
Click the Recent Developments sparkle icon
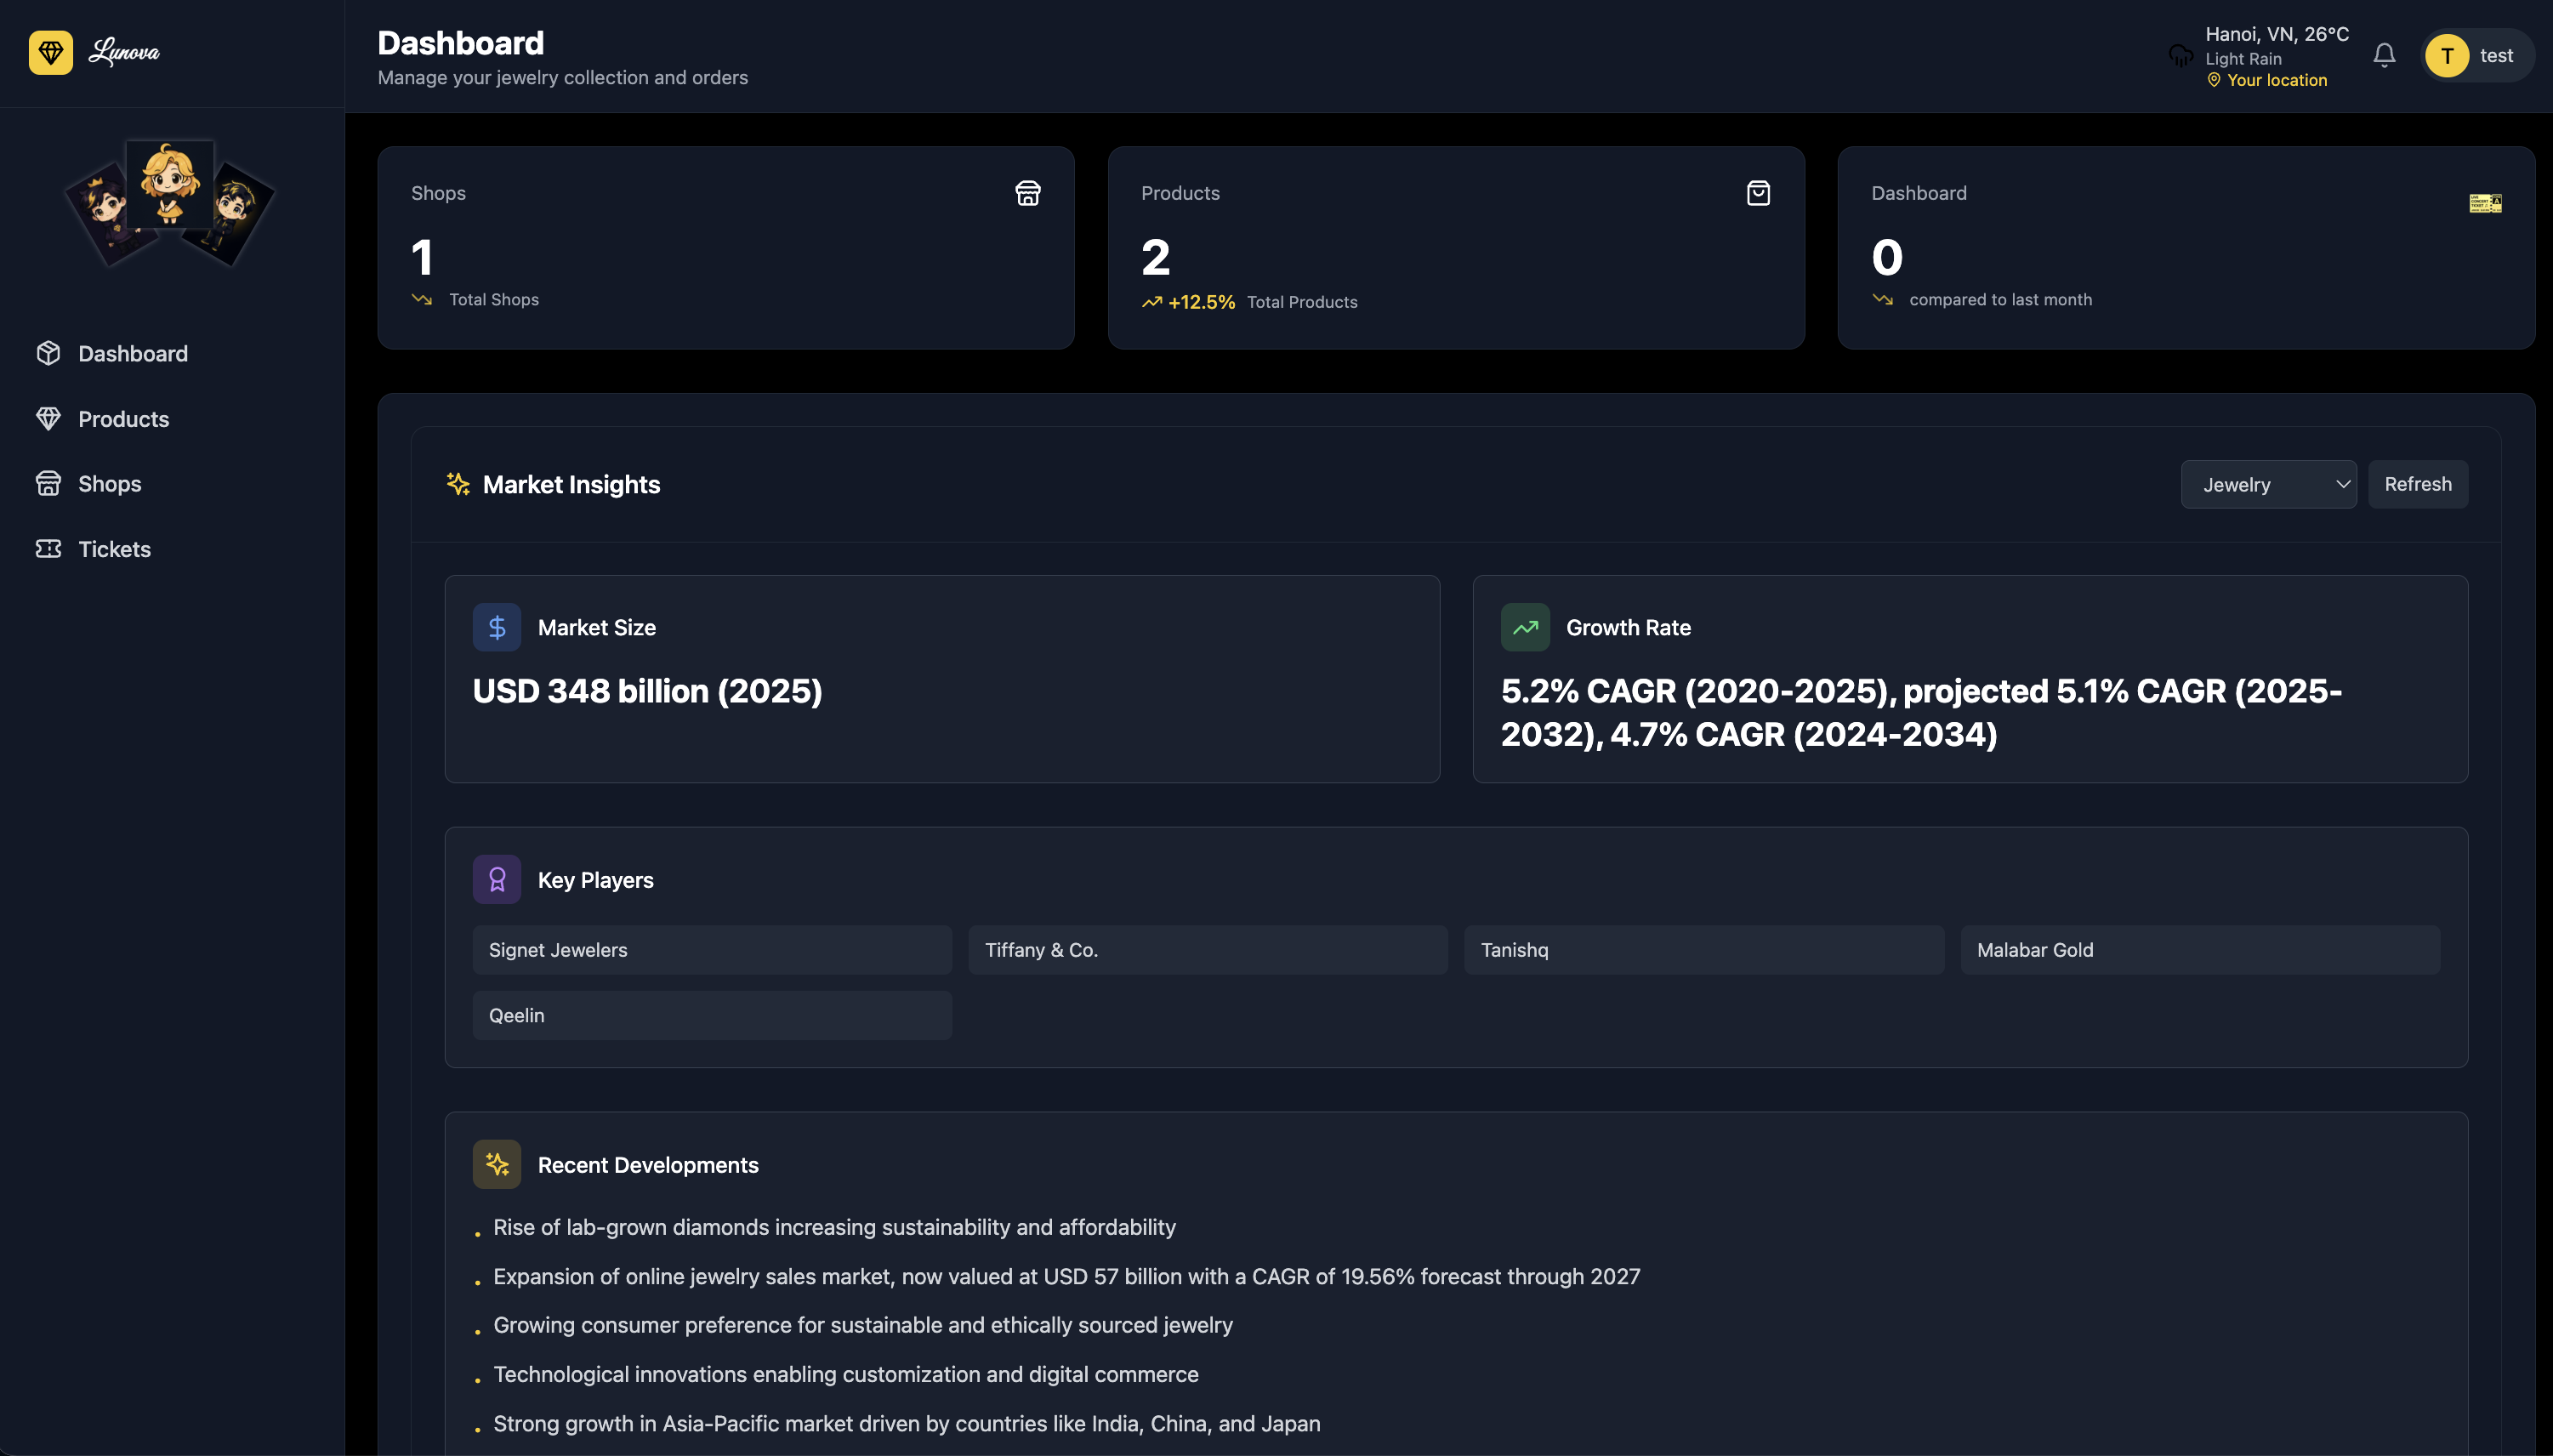pos(497,1164)
